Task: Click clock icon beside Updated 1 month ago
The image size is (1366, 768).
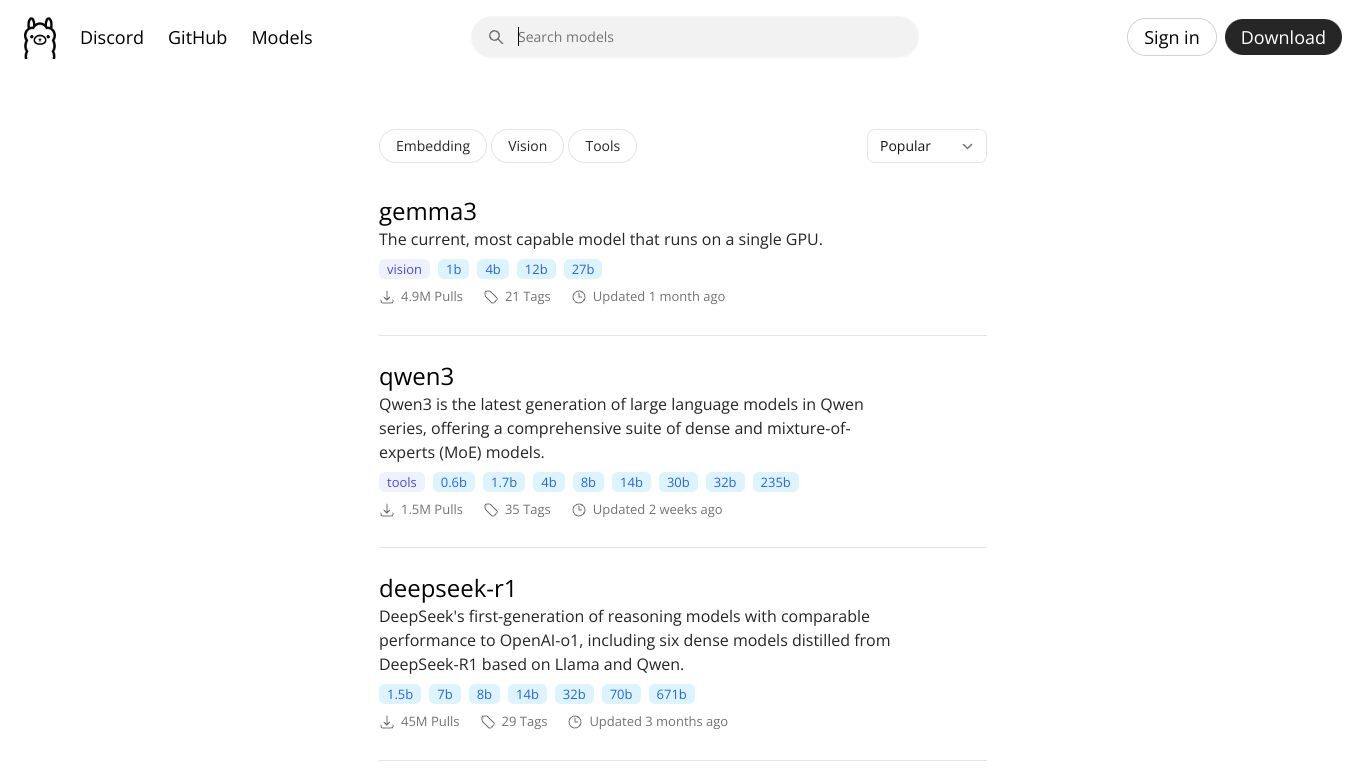Action: coord(579,297)
